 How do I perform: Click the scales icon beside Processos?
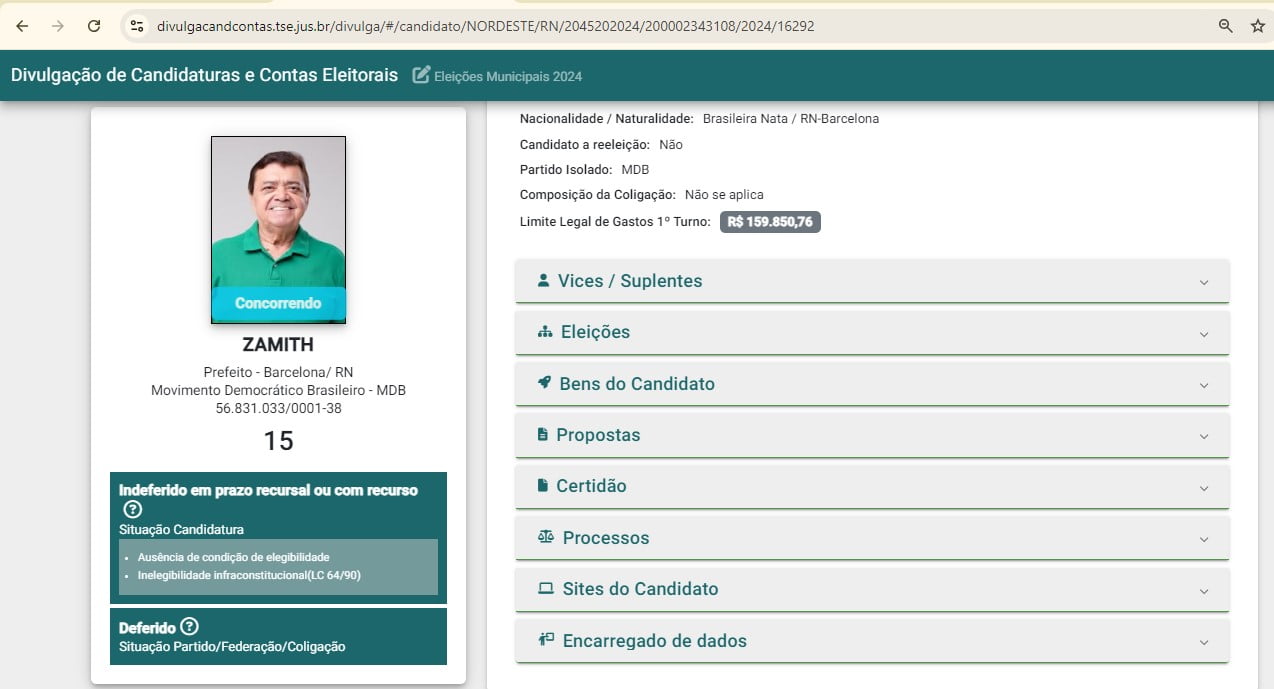[545, 537]
